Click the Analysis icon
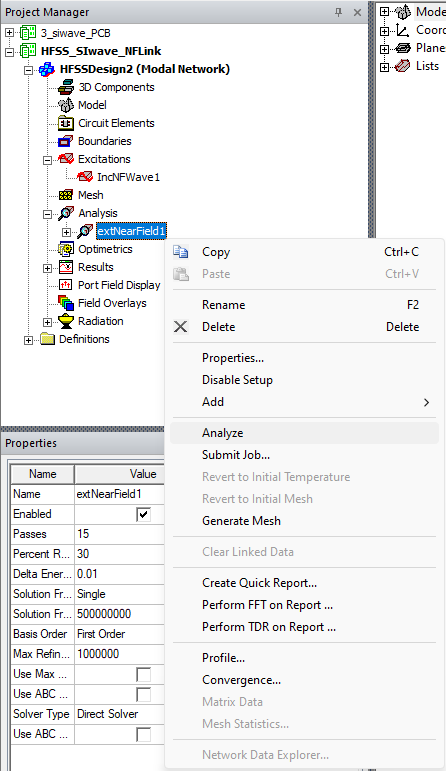The image size is (446, 771). (66, 213)
